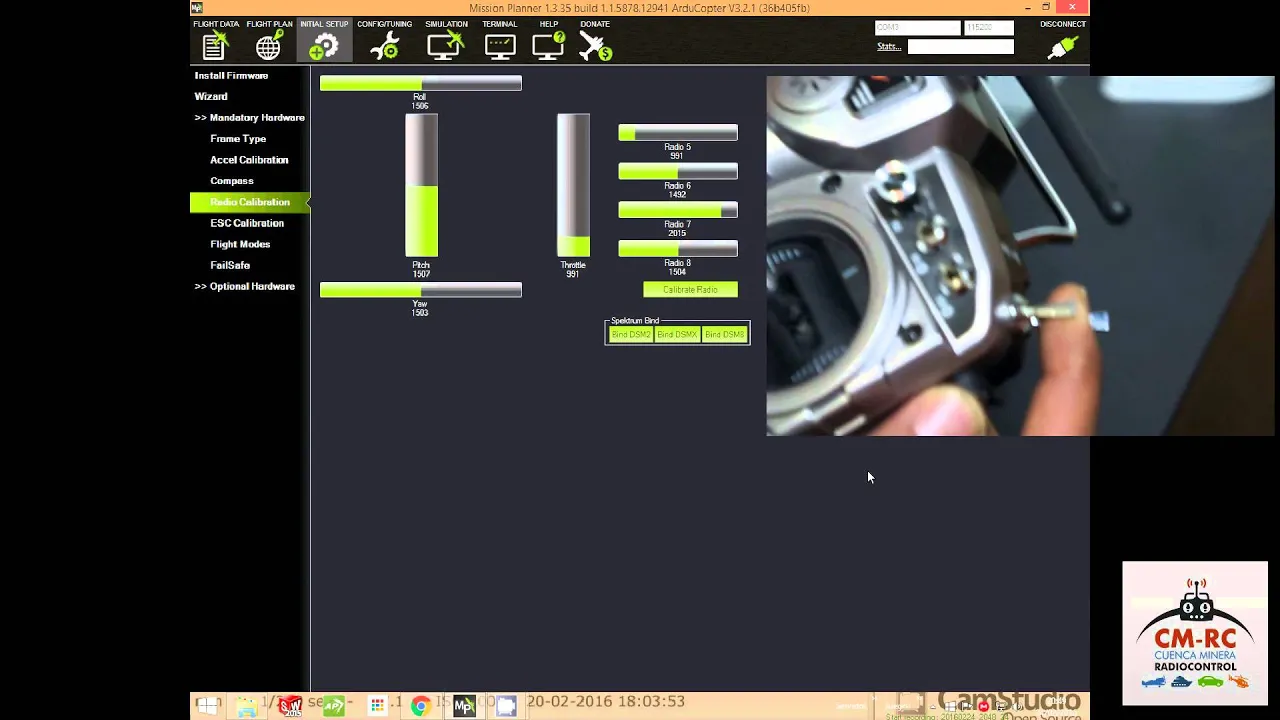Open Google Chrome from the taskbar
Screen dimensions: 1280x720
click(x=420, y=706)
